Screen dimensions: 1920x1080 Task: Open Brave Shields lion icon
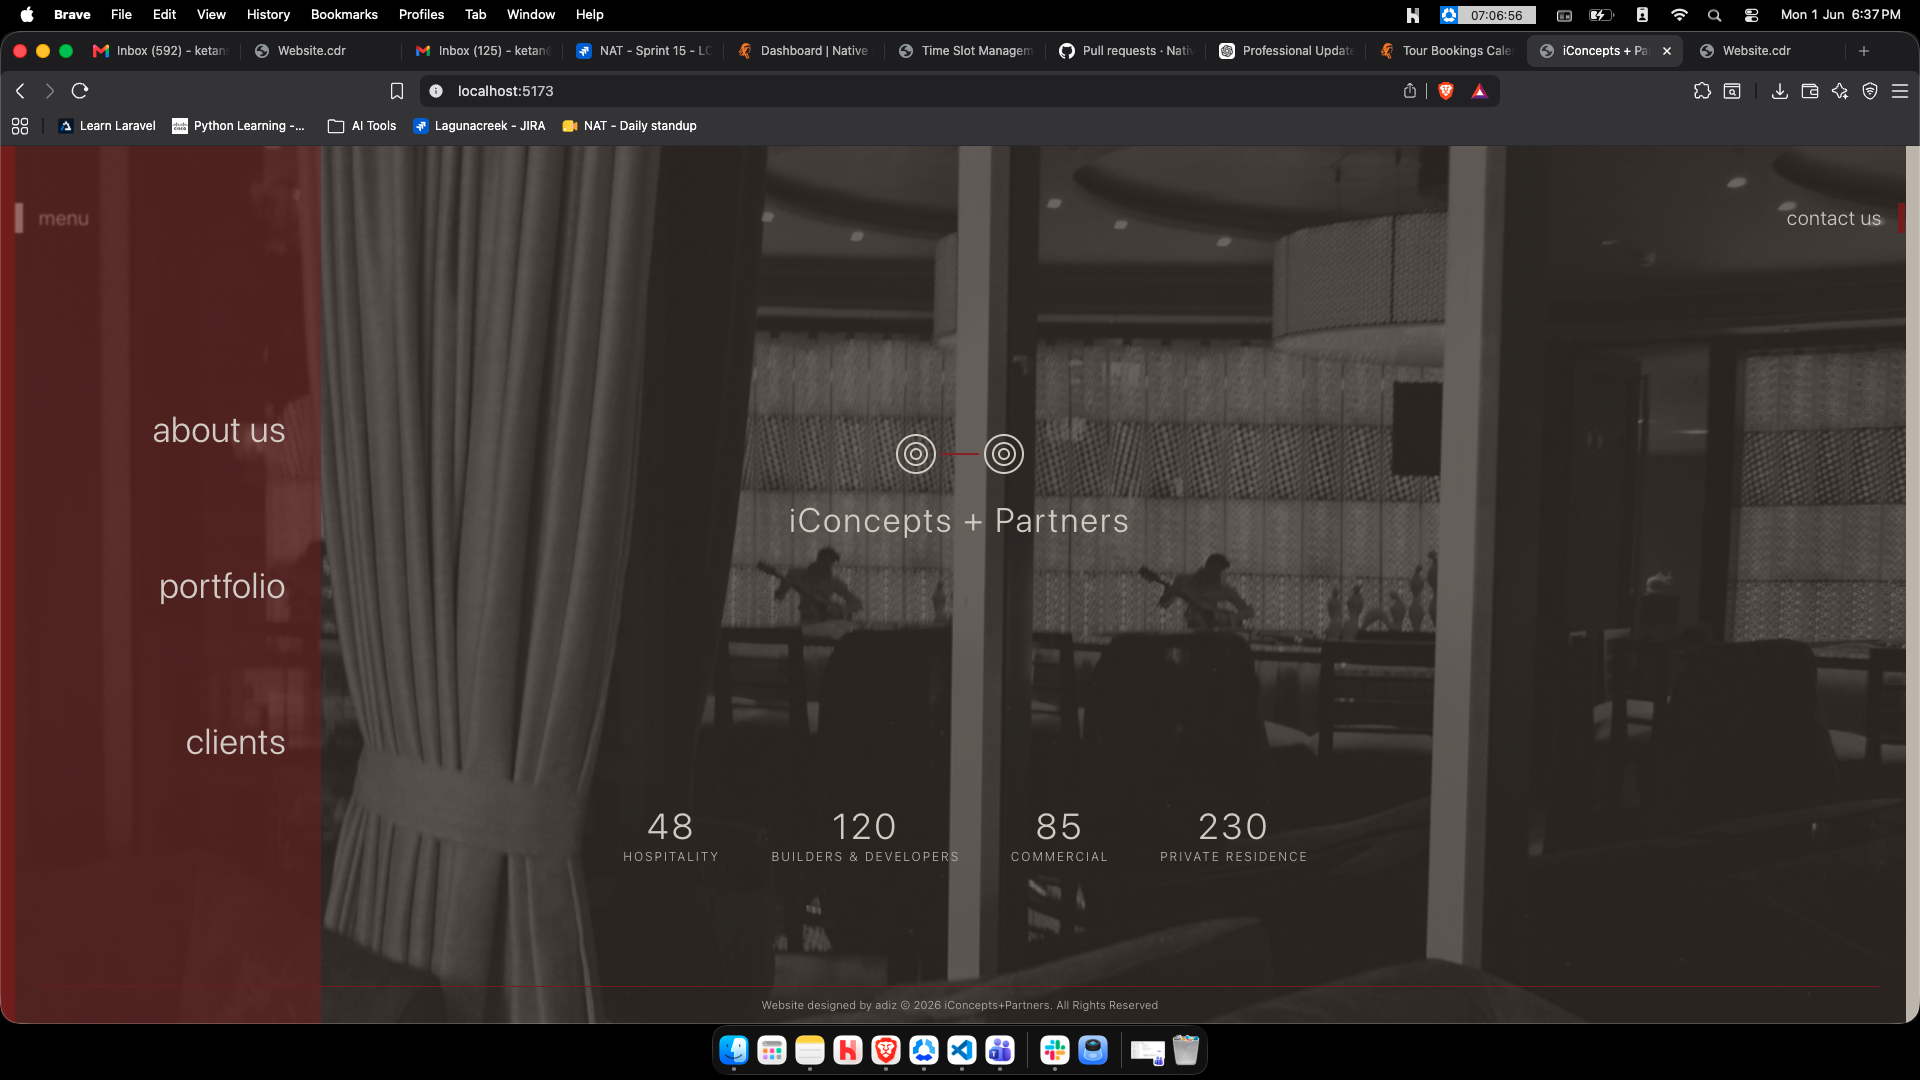(x=1446, y=91)
